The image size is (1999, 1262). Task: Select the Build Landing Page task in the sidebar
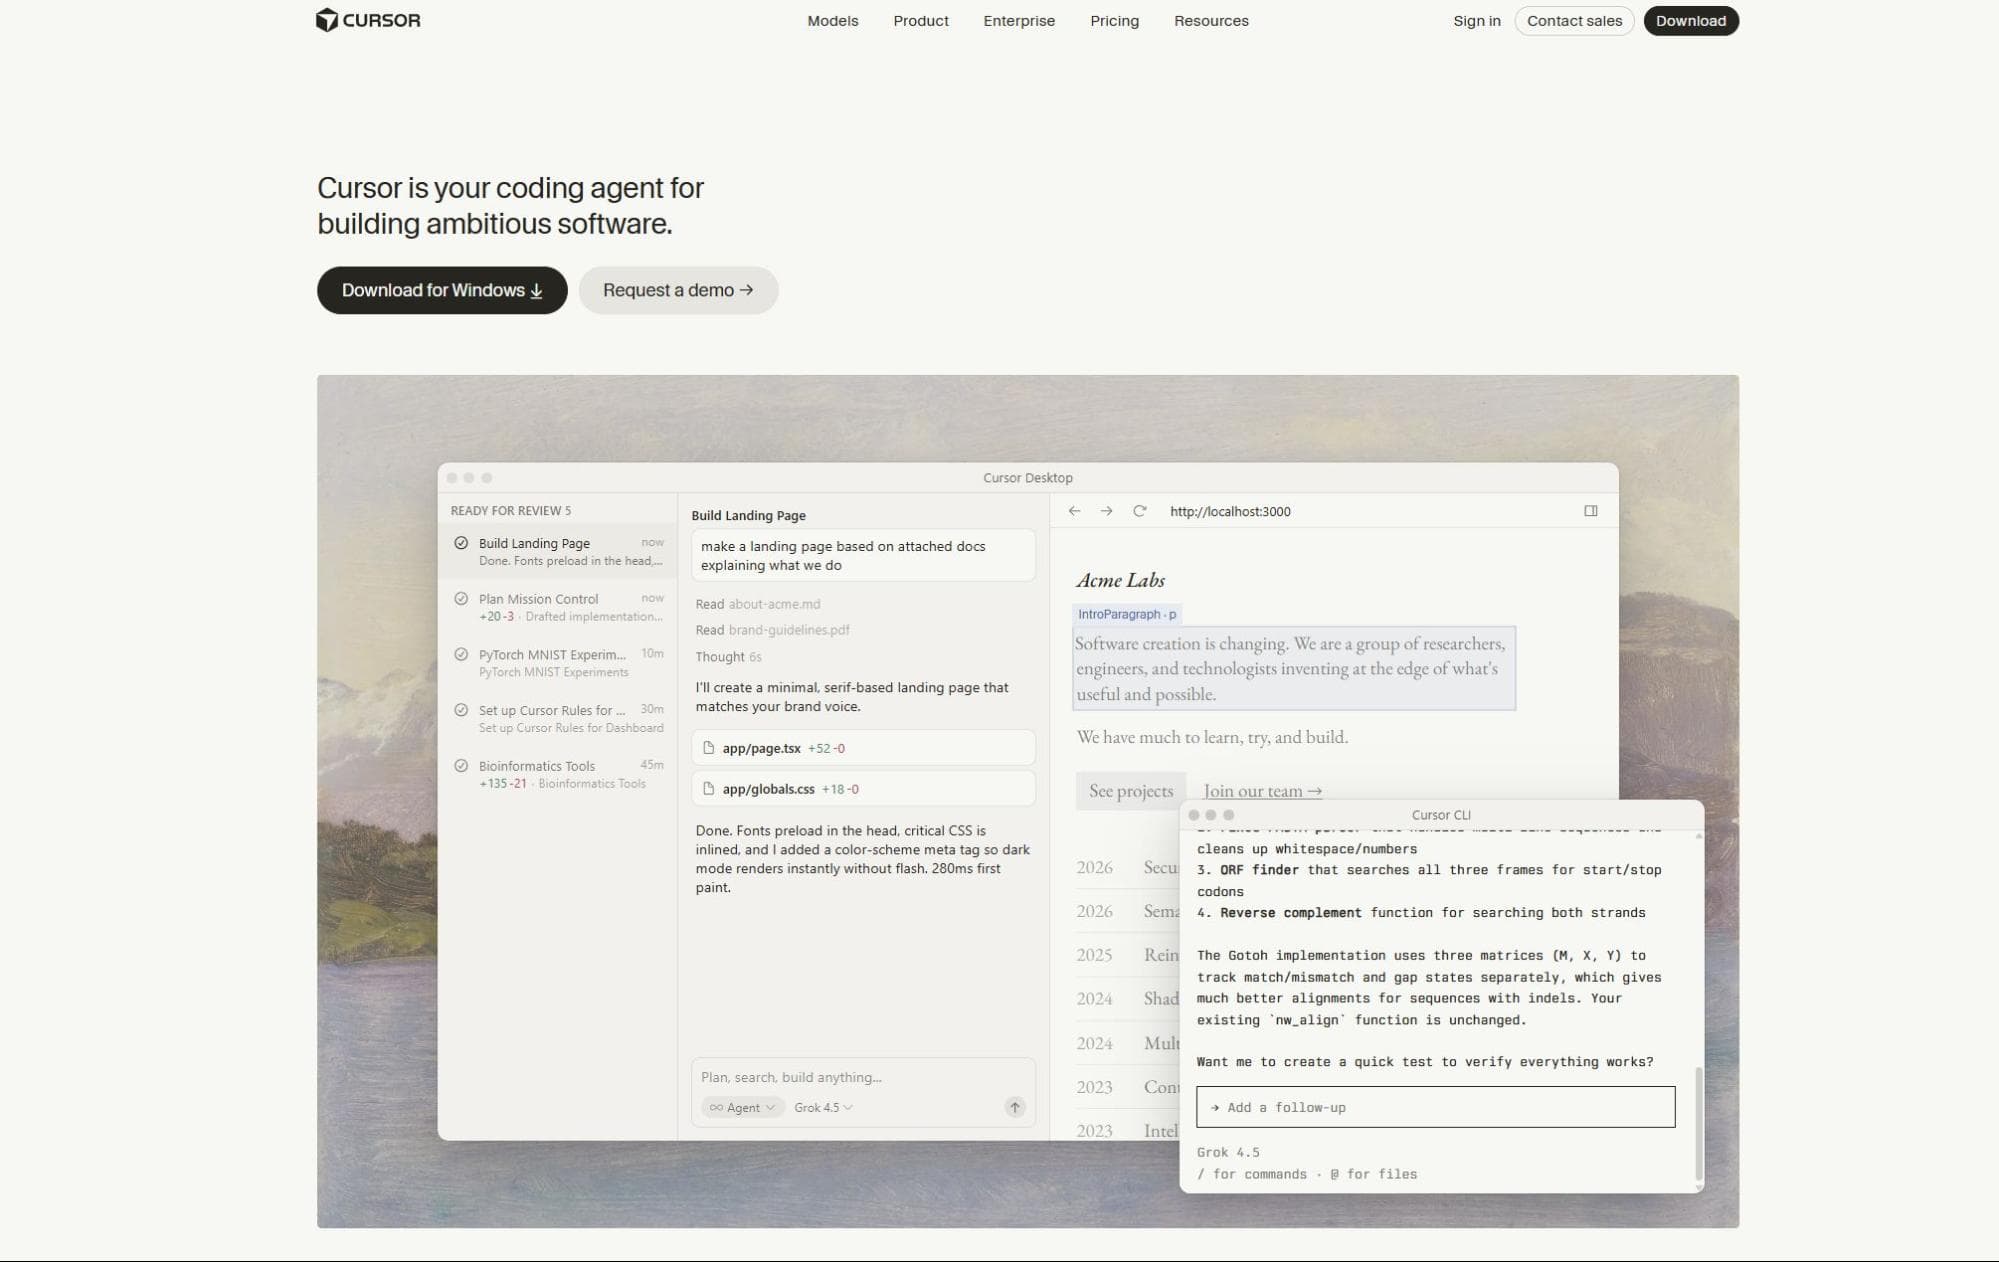558,551
